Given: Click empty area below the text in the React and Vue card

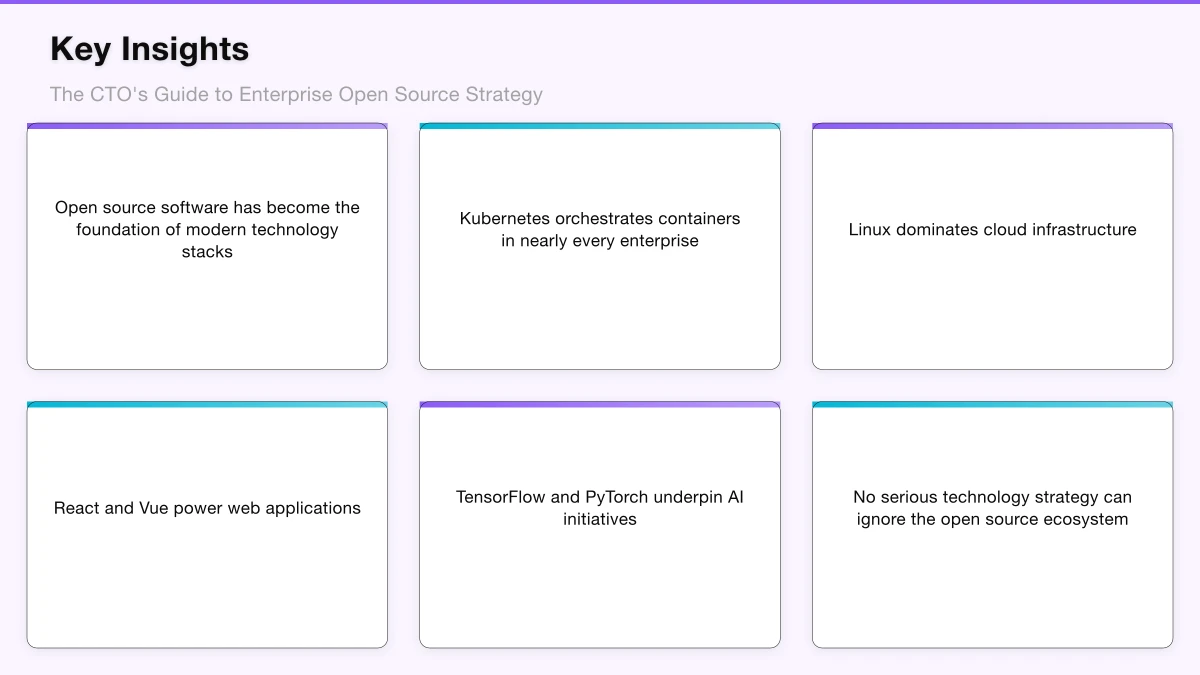Looking at the screenshot, I should point(207,590).
